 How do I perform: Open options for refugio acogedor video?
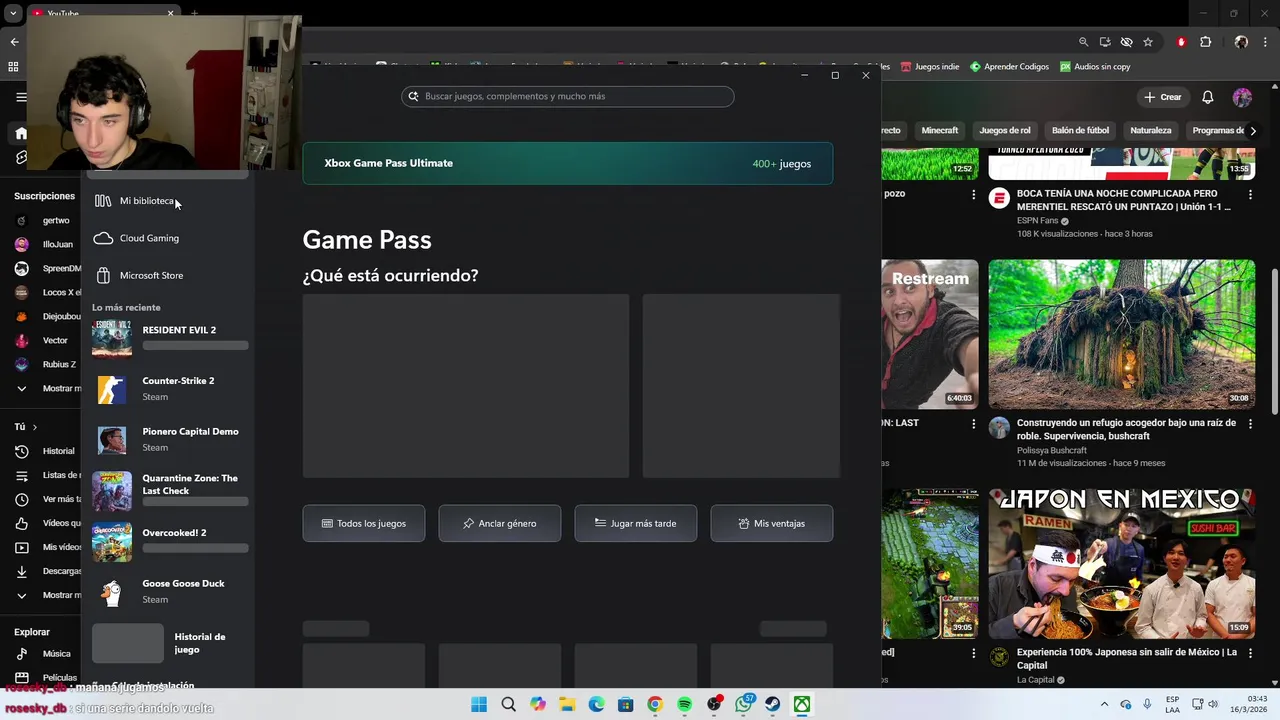tap(1250, 424)
